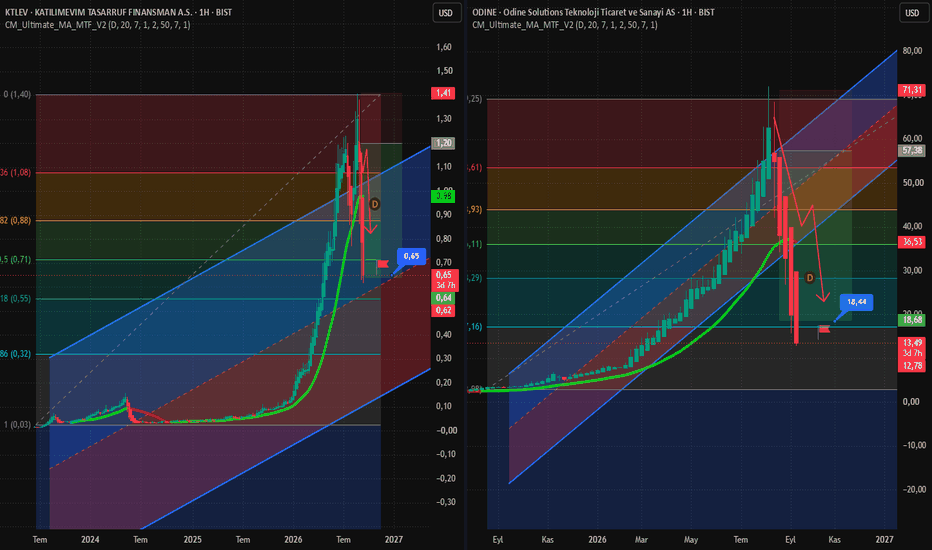Click 2026 on the ODINE time axis
This screenshot has width=932, height=550.
(597, 540)
